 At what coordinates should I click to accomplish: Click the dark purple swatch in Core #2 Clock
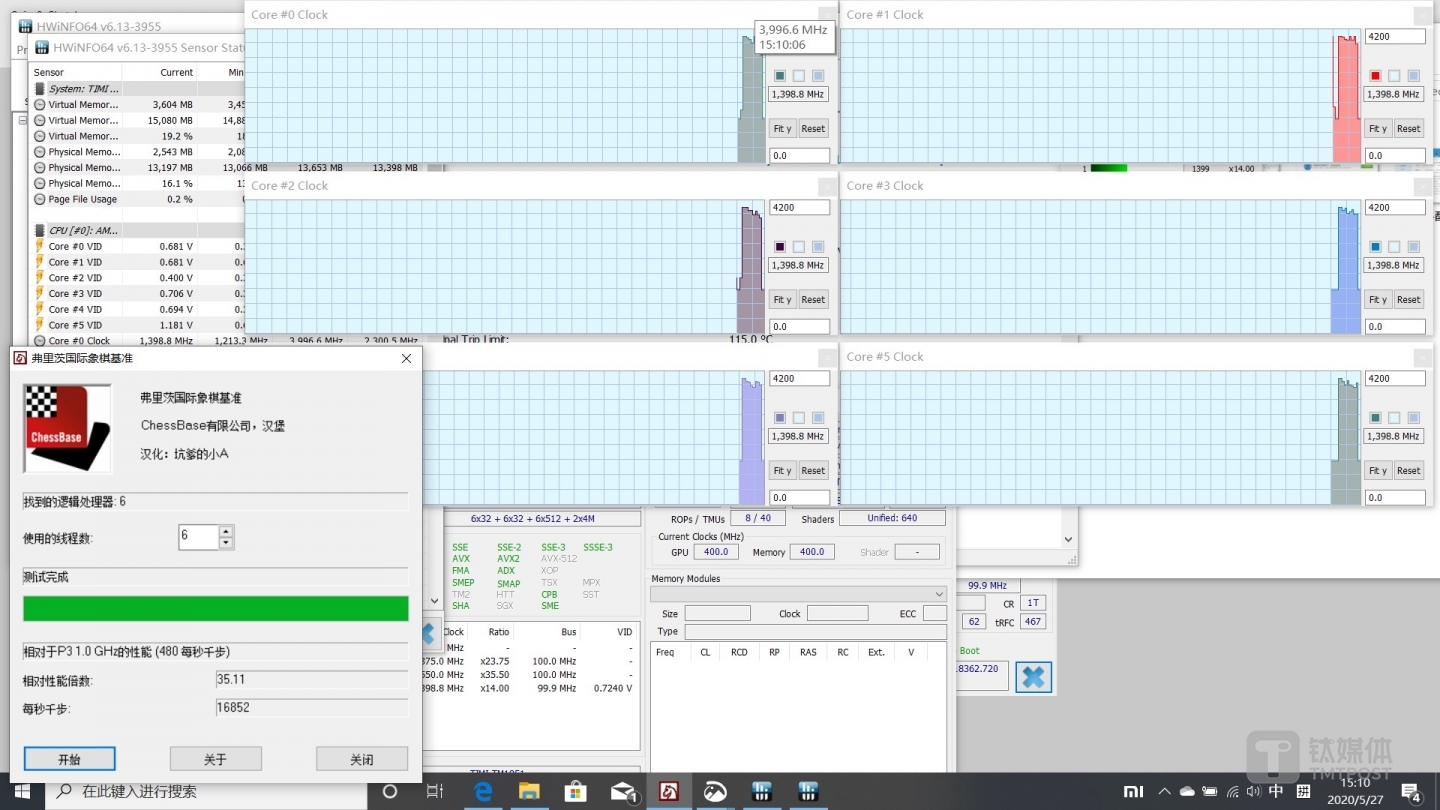780,247
